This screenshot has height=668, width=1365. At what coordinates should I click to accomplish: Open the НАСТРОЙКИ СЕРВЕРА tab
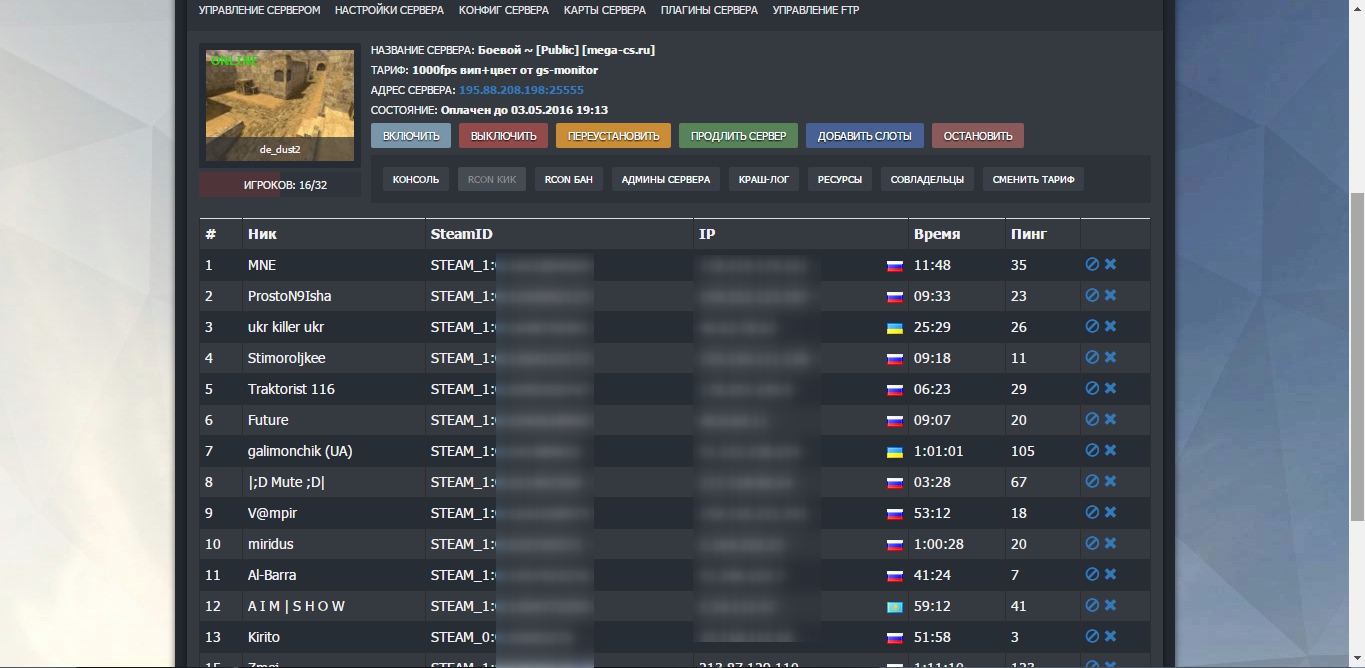pos(389,10)
